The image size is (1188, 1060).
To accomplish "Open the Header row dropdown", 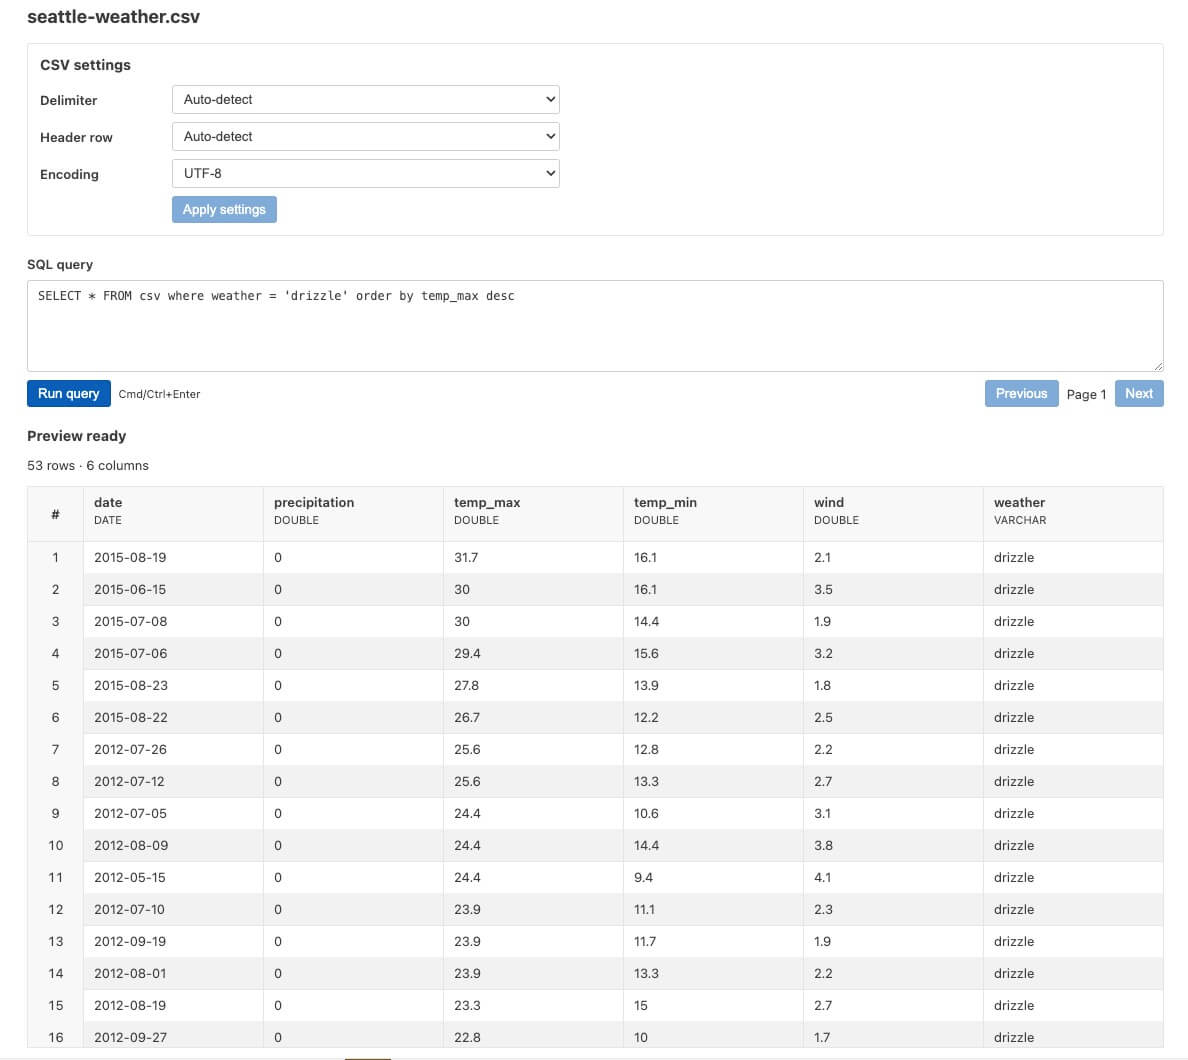I will pos(365,136).
